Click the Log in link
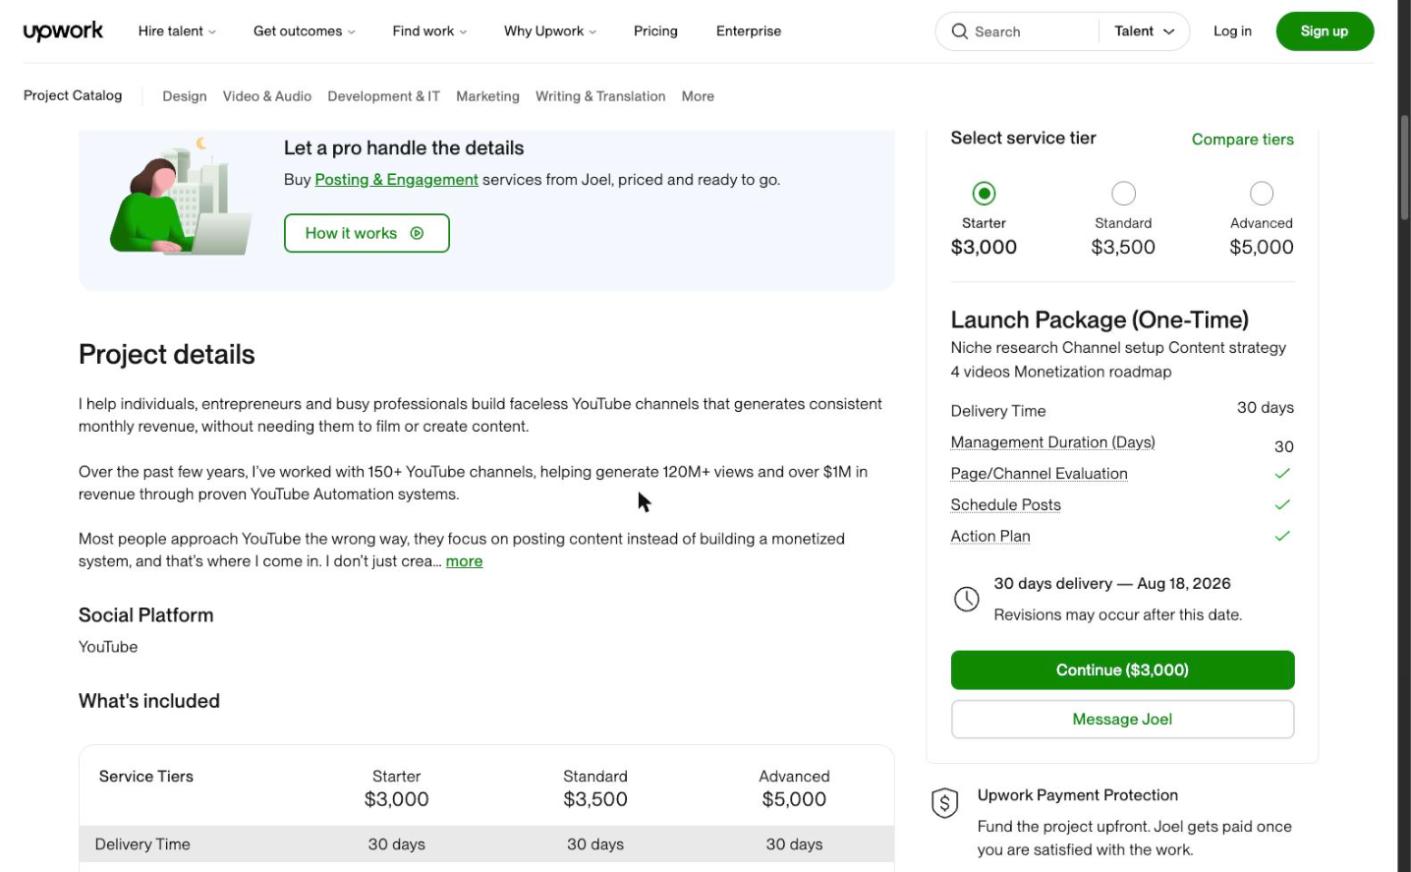 [1232, 31]
